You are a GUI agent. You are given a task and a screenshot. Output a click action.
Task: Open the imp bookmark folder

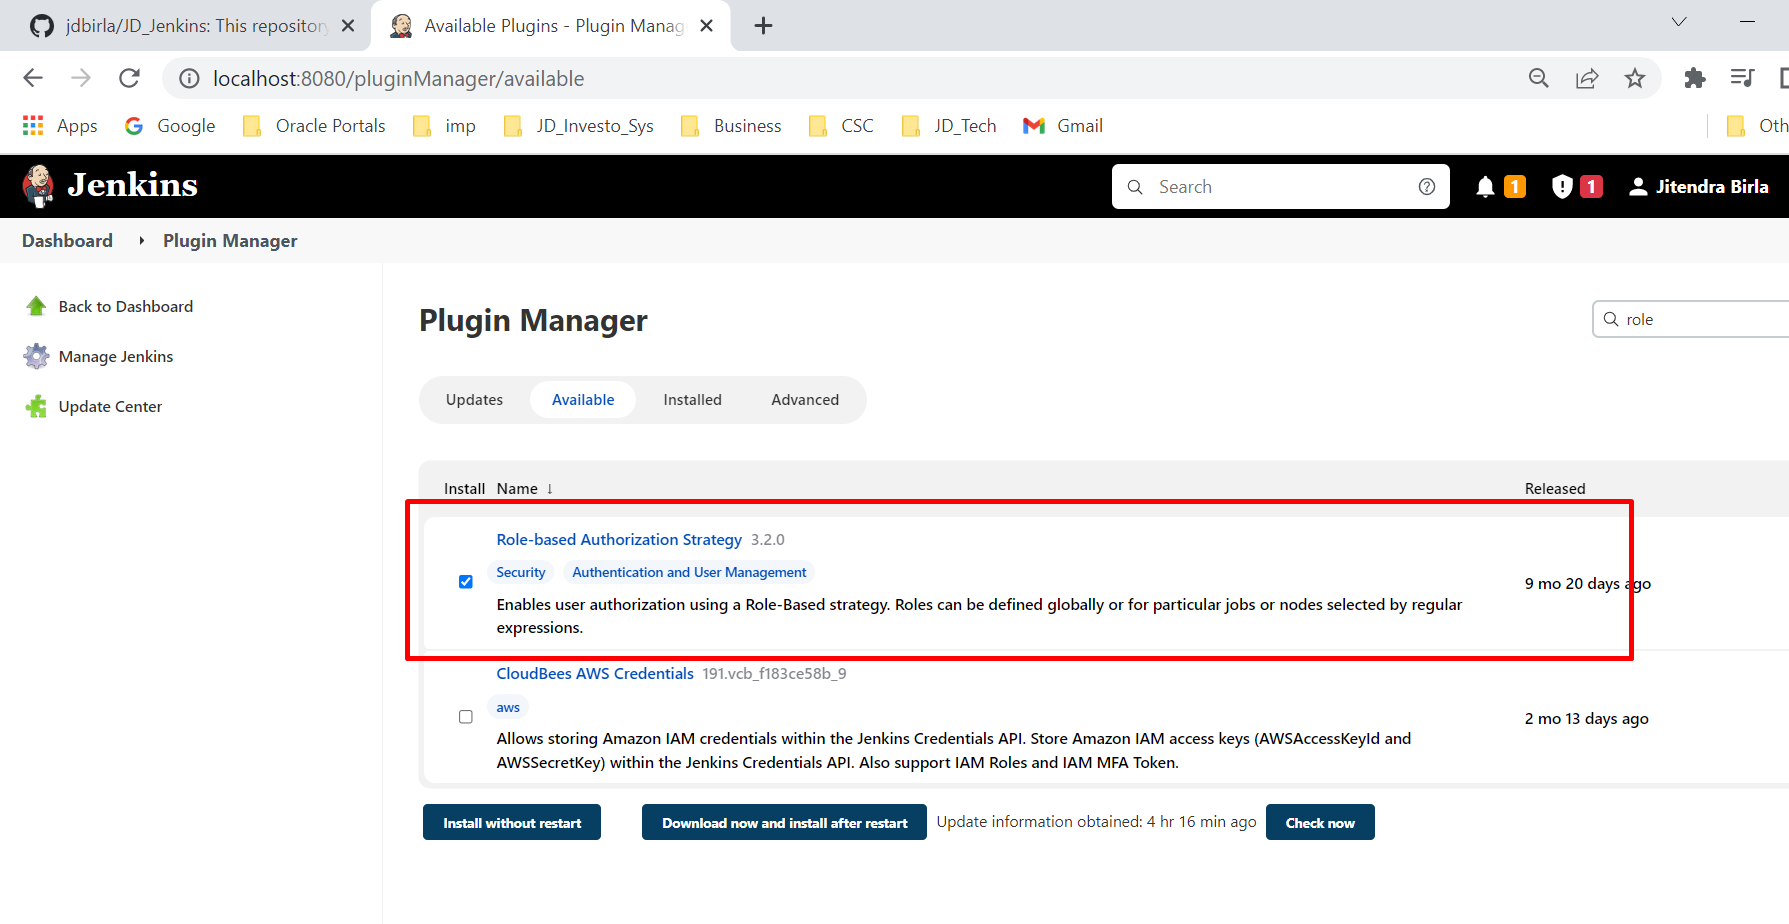pyautogui.click(x=445, y=125)
